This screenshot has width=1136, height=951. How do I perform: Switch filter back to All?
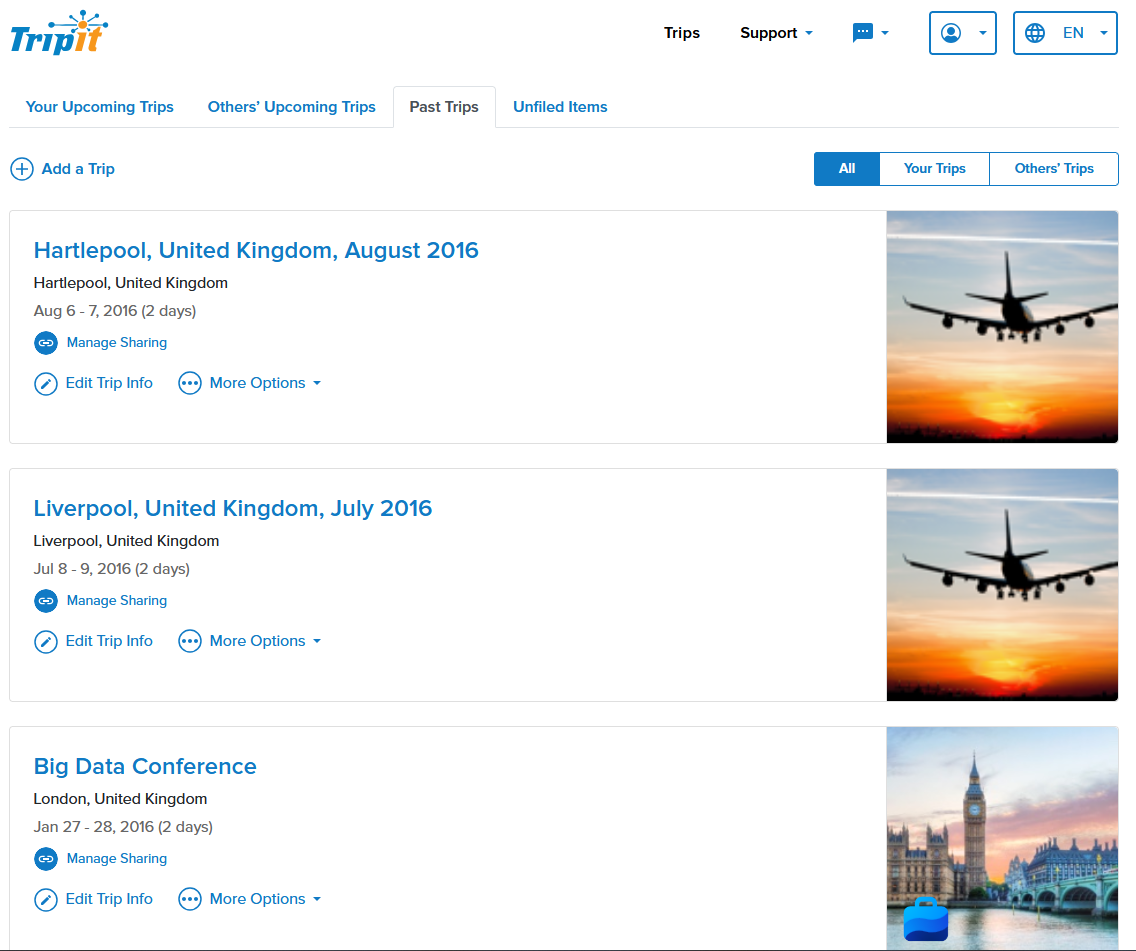pos(846,169)
